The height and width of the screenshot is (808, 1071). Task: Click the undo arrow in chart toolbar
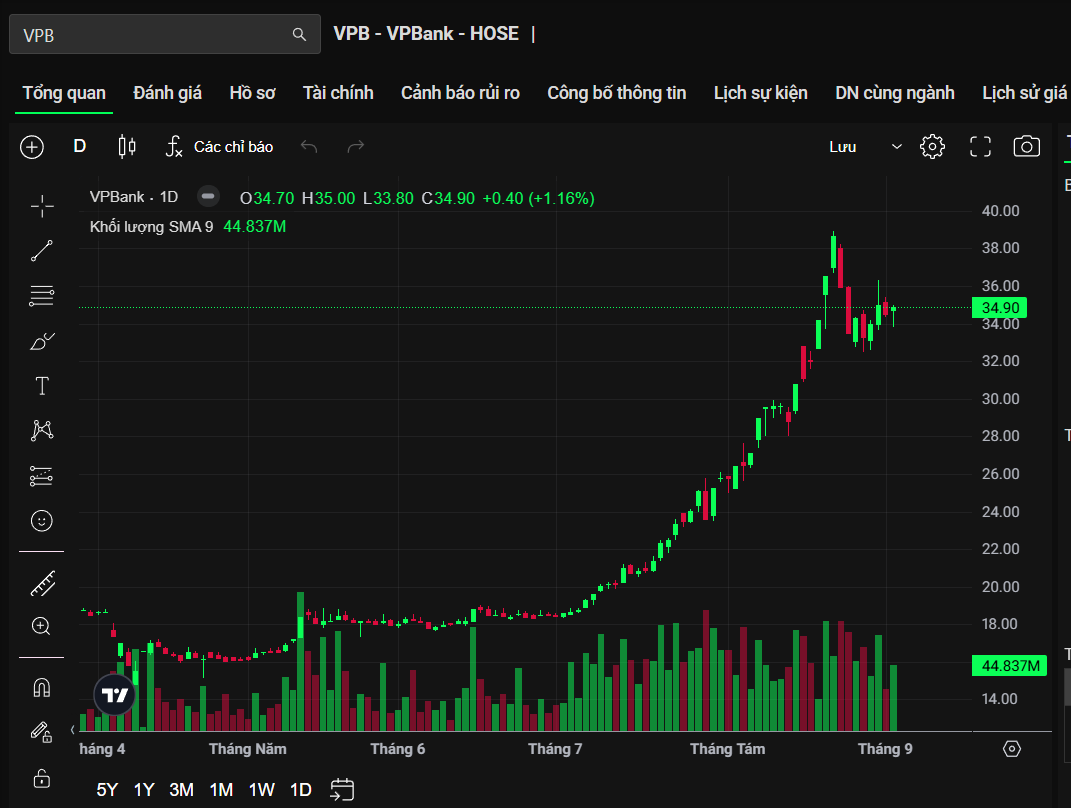(x=309, y=146)
